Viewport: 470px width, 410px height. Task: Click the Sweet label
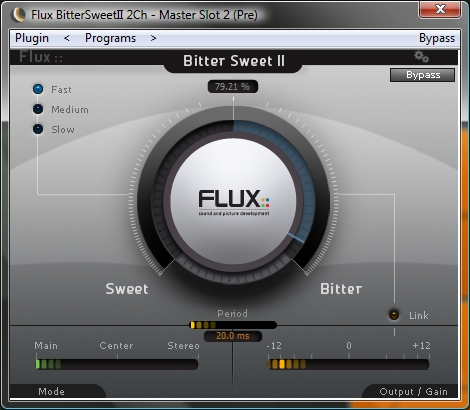127,289
